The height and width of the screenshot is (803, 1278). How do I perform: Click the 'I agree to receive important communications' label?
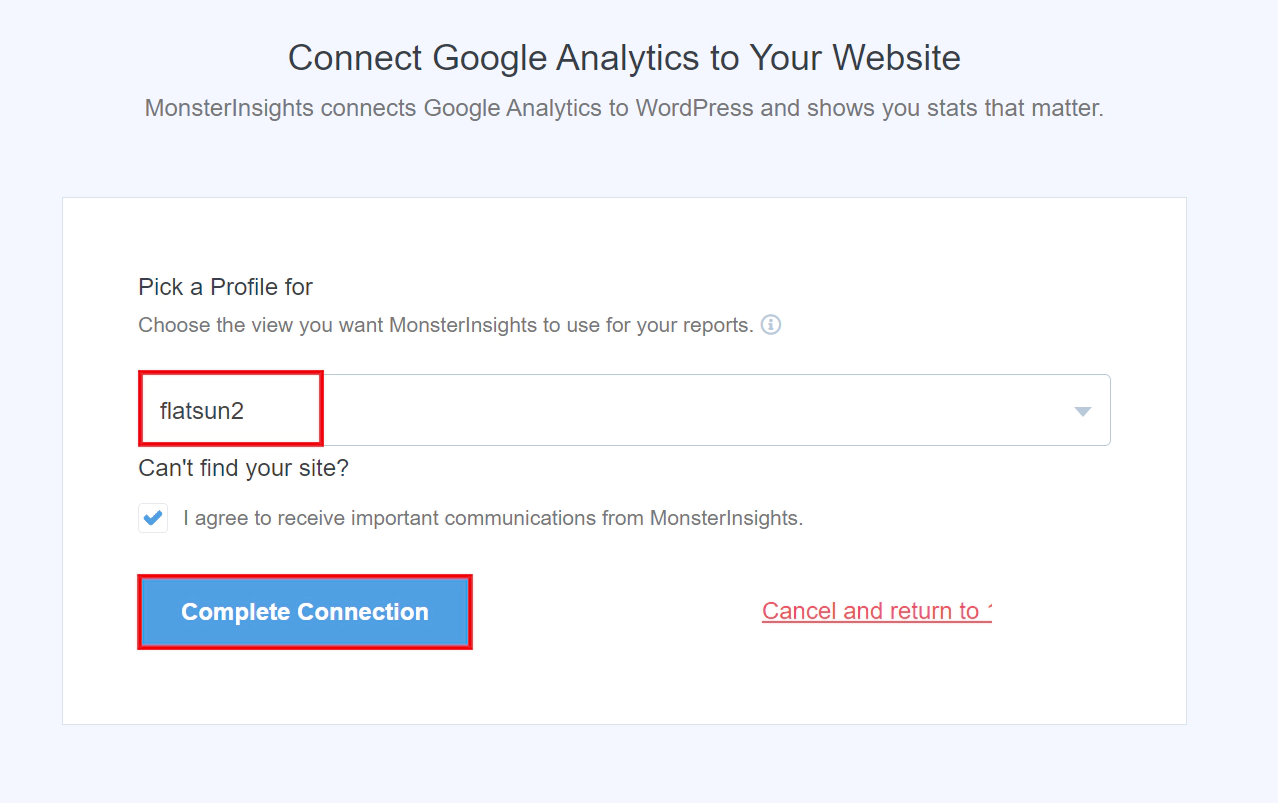[x=493, y=518]
